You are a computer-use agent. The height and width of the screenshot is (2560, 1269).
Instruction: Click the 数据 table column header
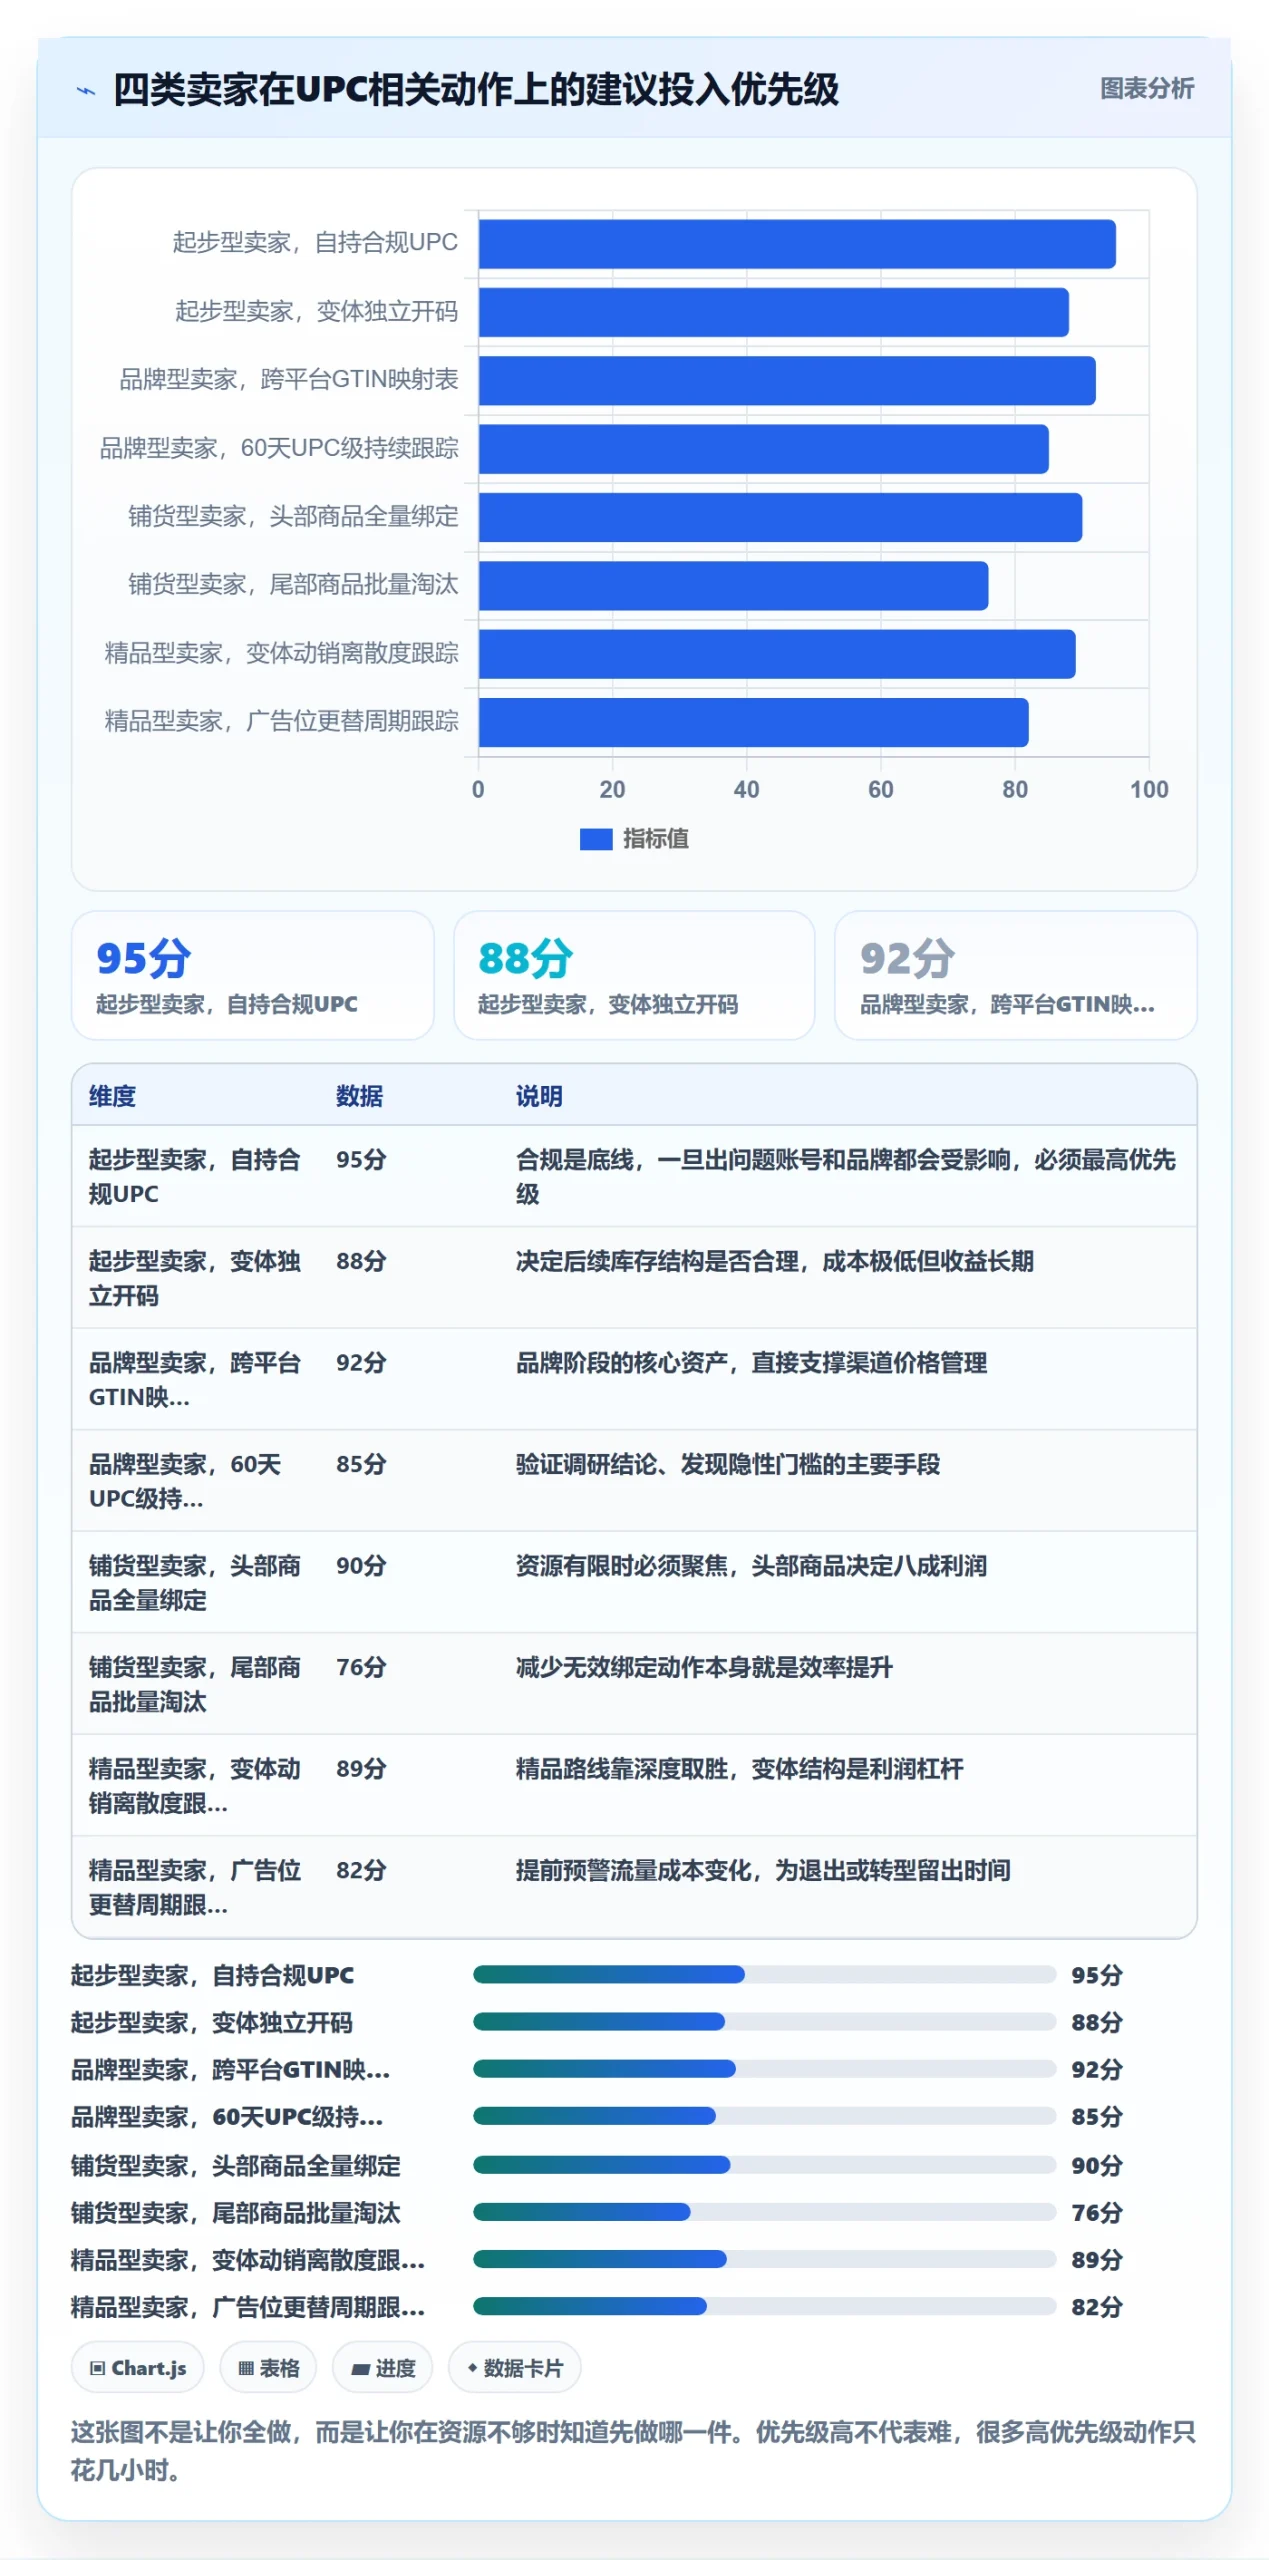click(x=359, y=1096)
